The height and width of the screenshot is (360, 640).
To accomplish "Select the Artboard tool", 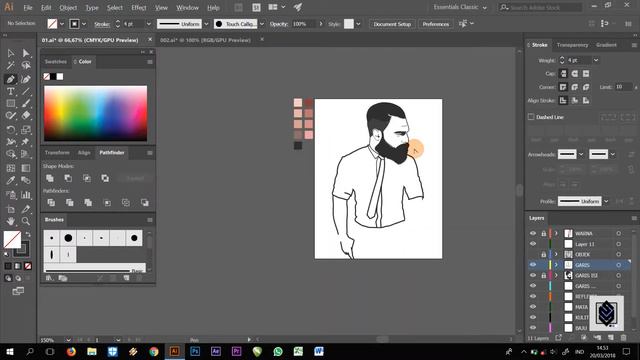I will pos(11,209).
